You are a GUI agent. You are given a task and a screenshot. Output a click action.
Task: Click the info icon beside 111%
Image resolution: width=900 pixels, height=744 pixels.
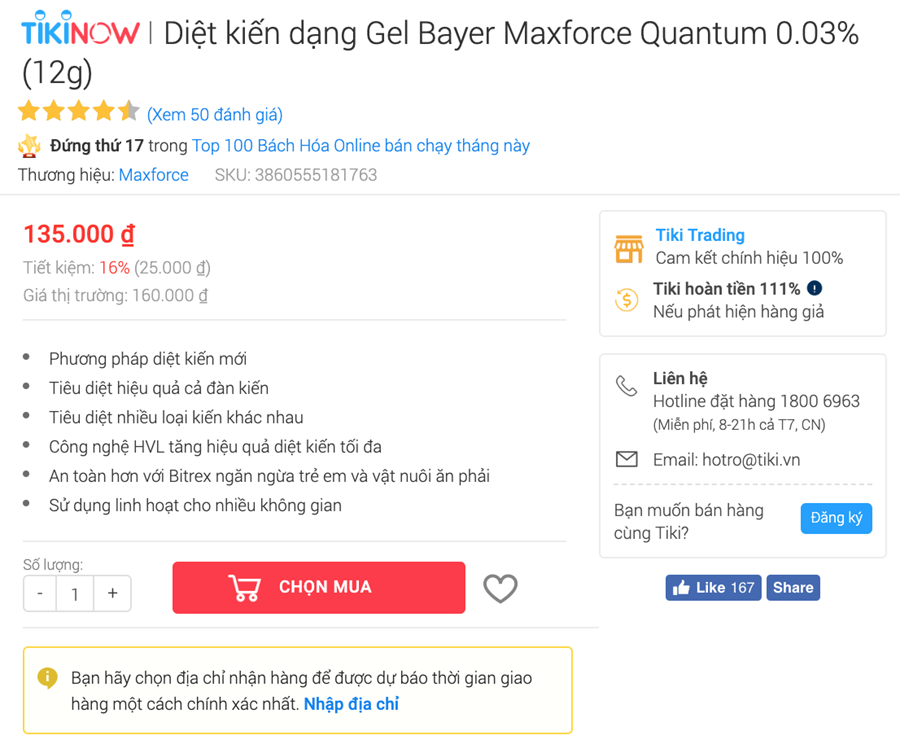[x=815, y=289]
